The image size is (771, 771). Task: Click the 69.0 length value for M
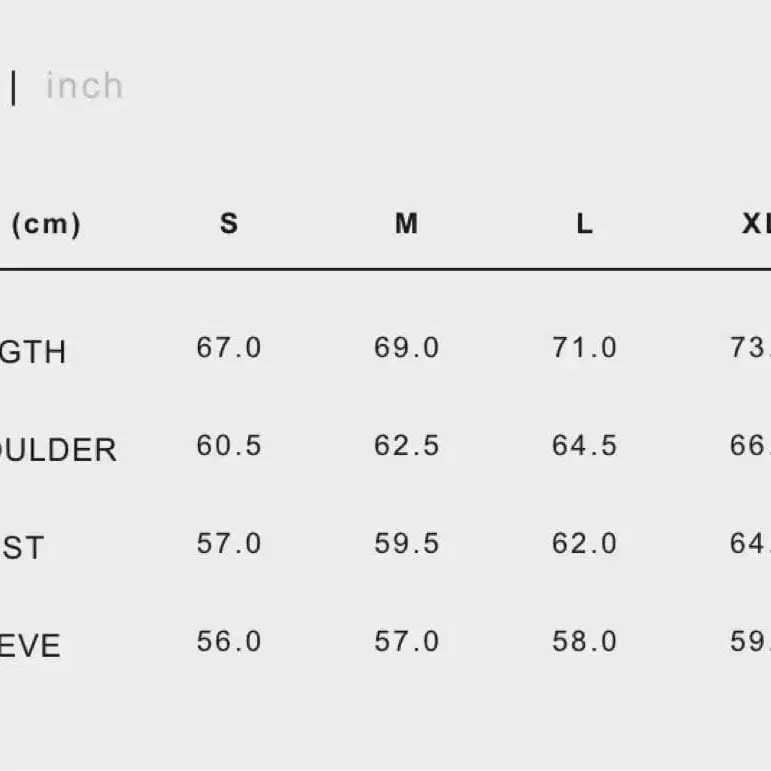(407, 348)
